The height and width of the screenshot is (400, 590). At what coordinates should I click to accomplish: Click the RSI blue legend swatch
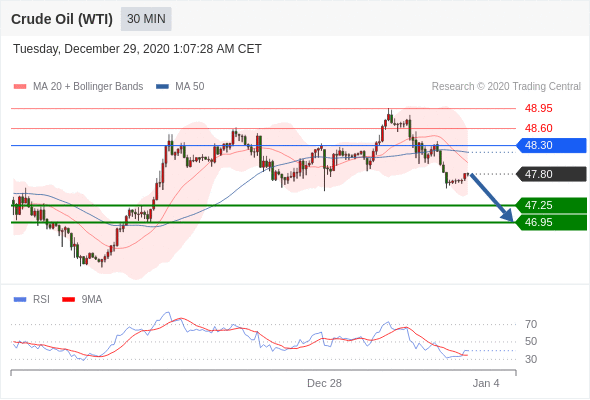(20, 300)
